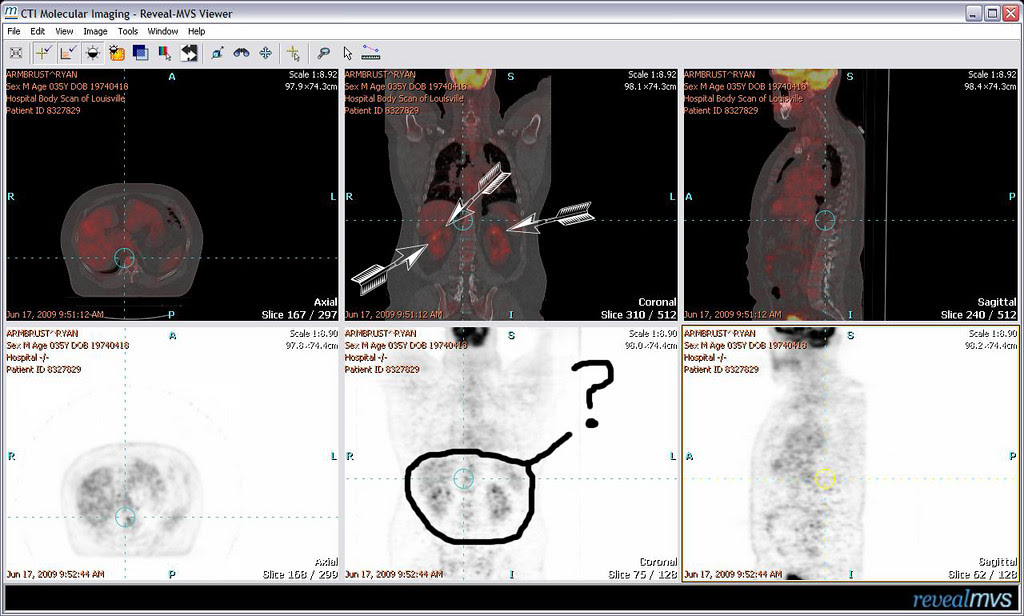This screenshot has width=1024, height=616.
Task: Toggle the axes overlay tool with checkmark
Action: click(x=68, y=53)
